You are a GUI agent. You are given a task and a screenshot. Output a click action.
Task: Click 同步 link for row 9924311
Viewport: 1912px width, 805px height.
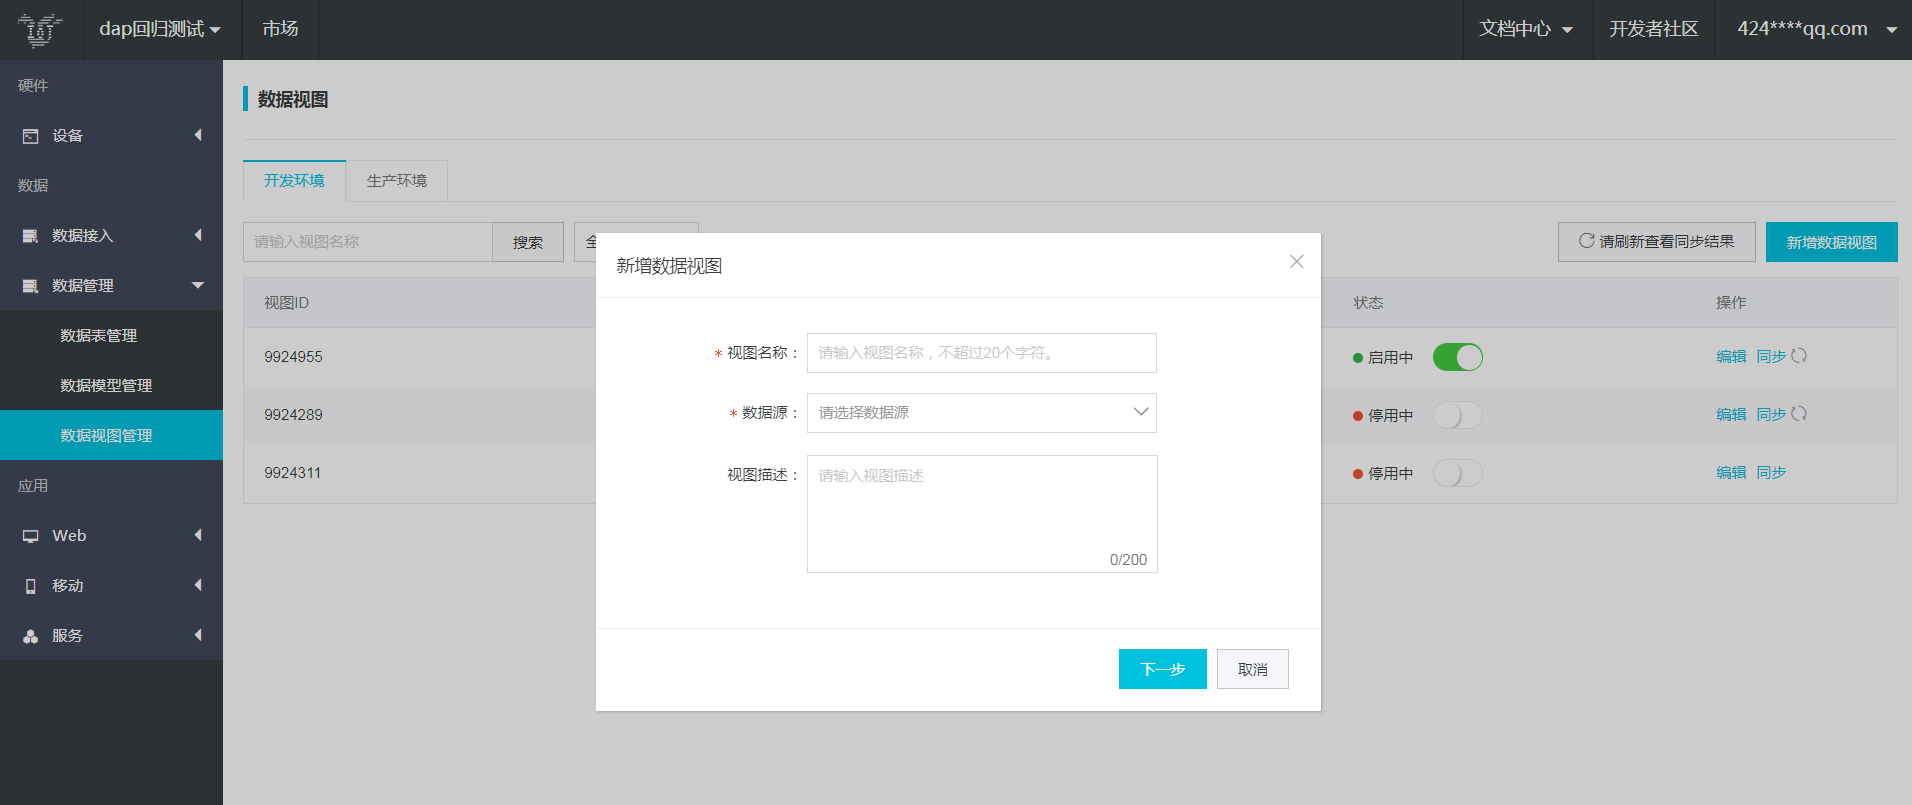point(1771,473)
